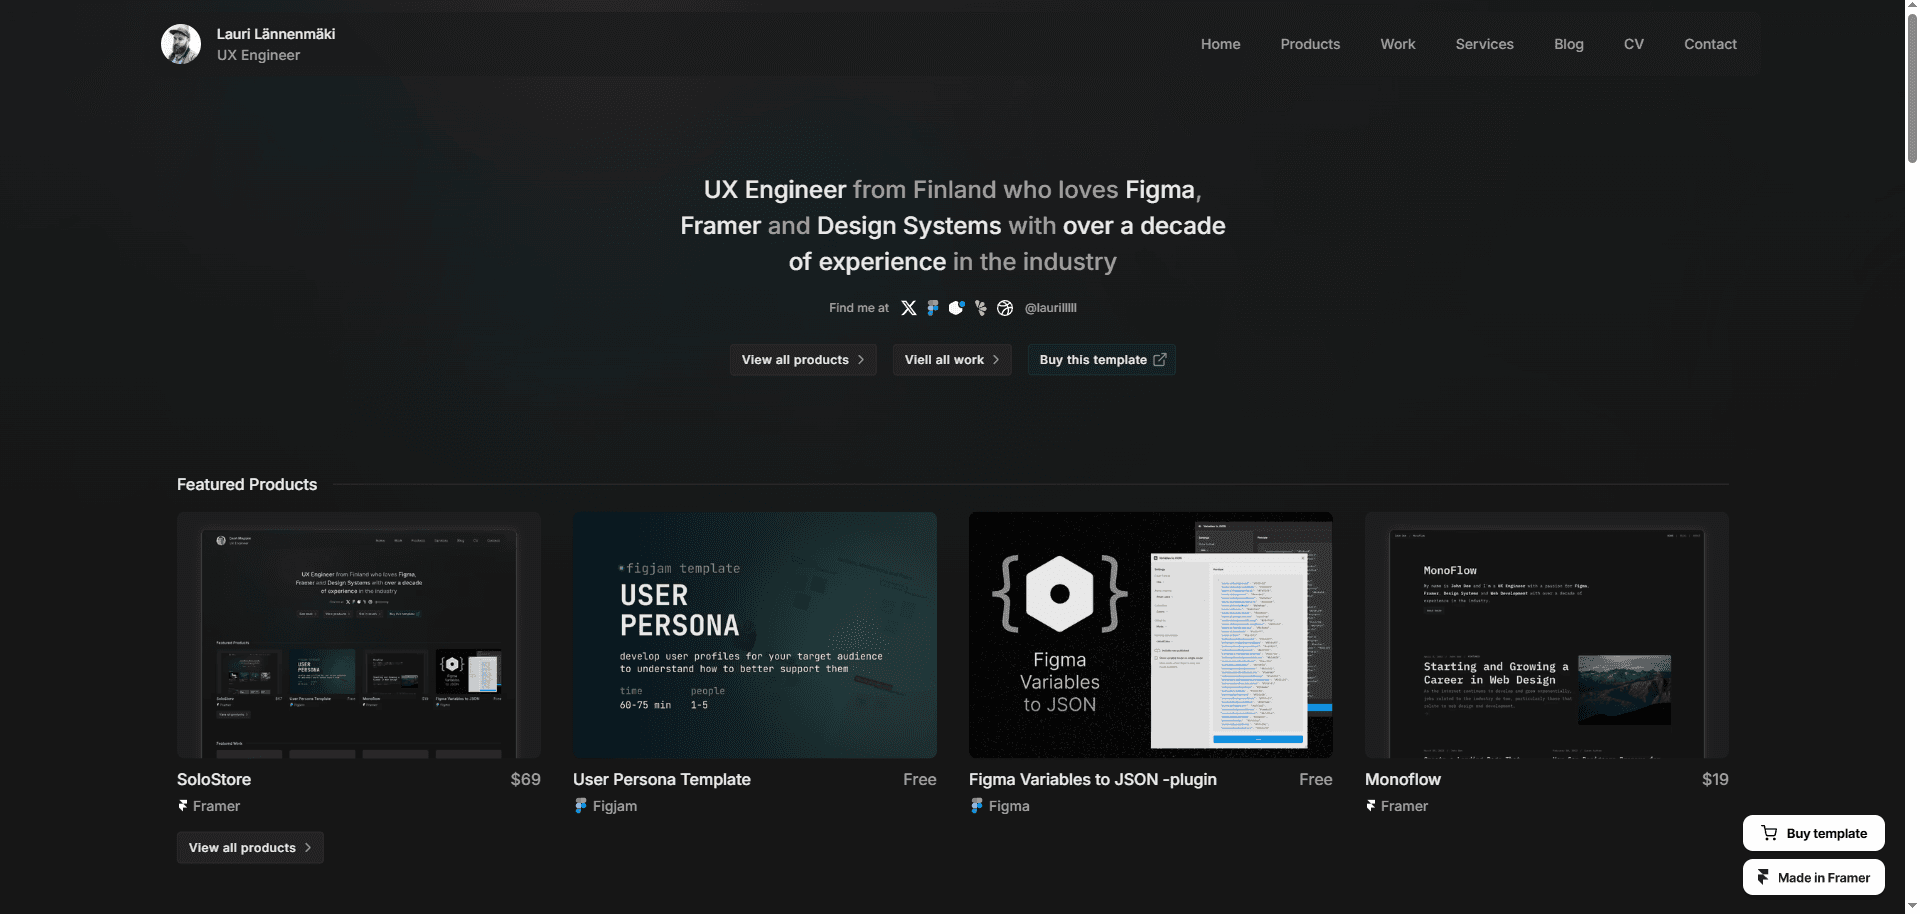
Task: Open the Figma community profile icon
Action: point(932,308)
